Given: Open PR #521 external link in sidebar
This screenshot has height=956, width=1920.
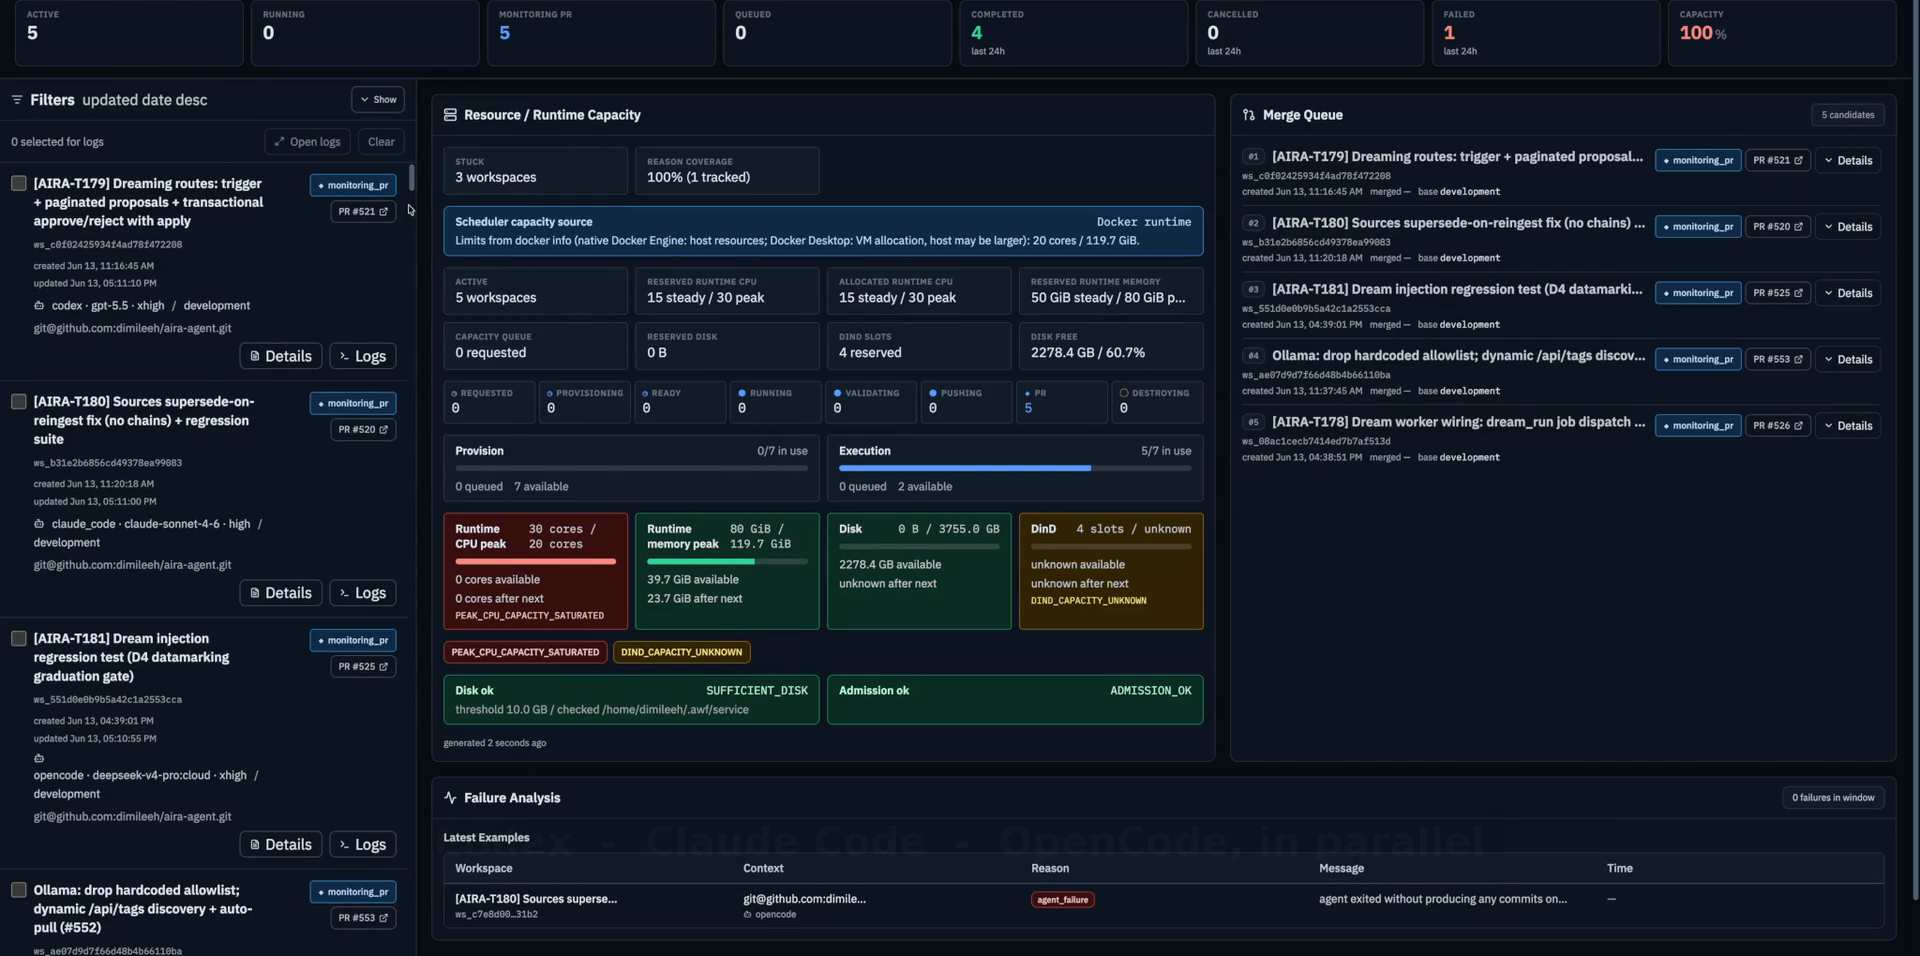Looking at the screenshot, I should point(363,212).
